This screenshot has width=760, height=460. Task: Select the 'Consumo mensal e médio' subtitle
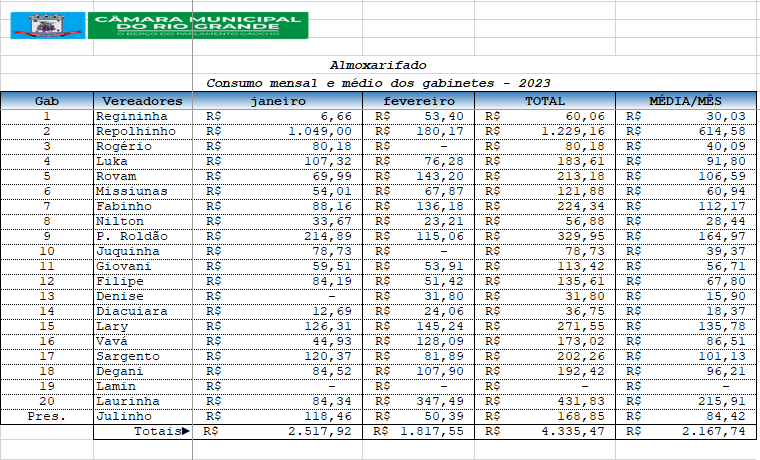tap(378, 83)
